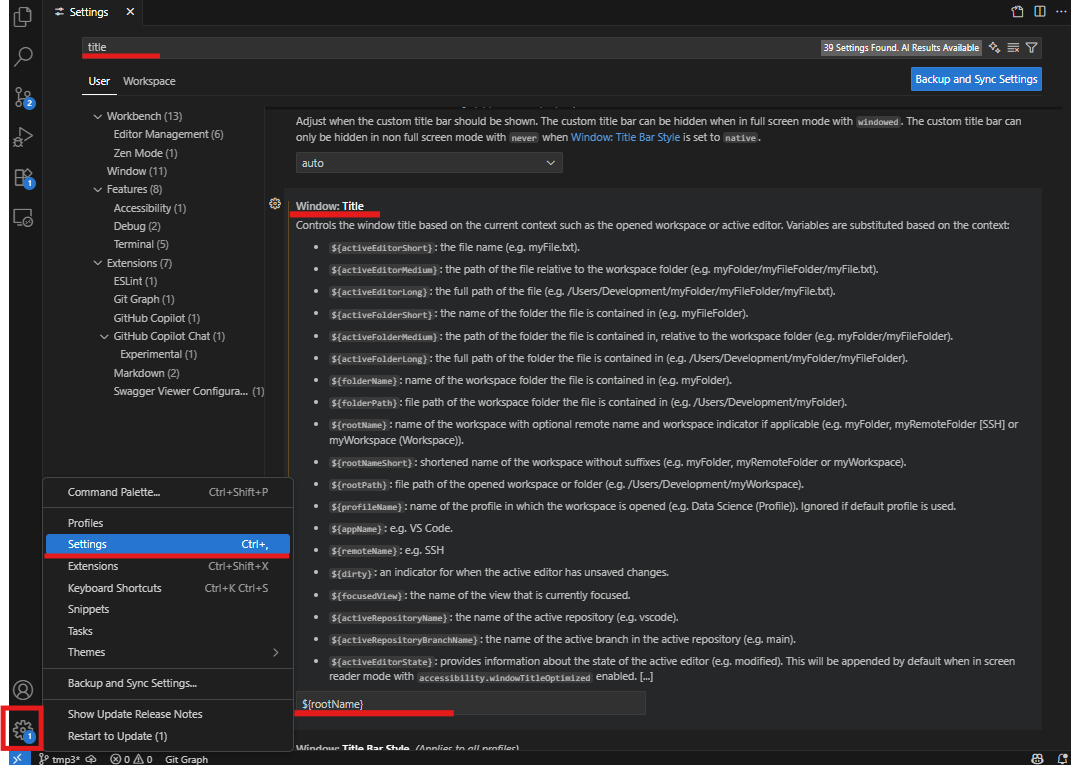Choose Restart to Update (1)
This screenshot has height=765, width=1071.
pyautogui.click(x=168, y=736)
